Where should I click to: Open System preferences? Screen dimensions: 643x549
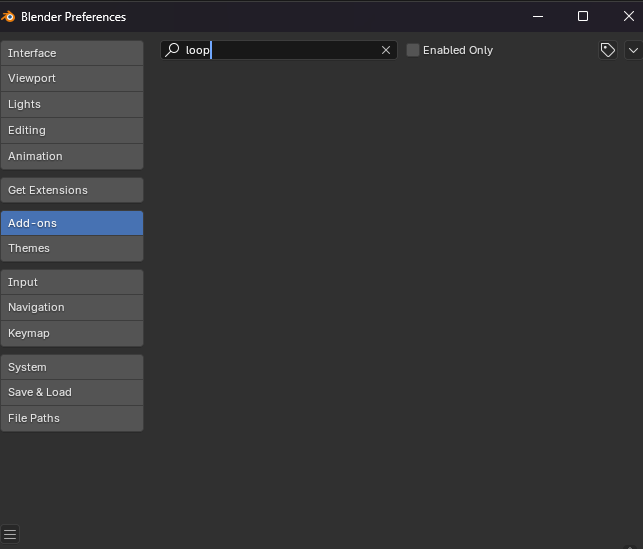pos(72,367)
